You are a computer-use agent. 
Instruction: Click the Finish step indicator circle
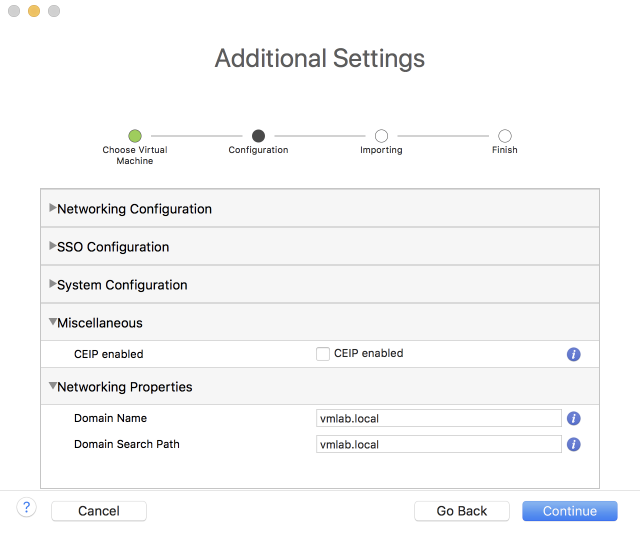pyautogui.click(x=505, y=136)
